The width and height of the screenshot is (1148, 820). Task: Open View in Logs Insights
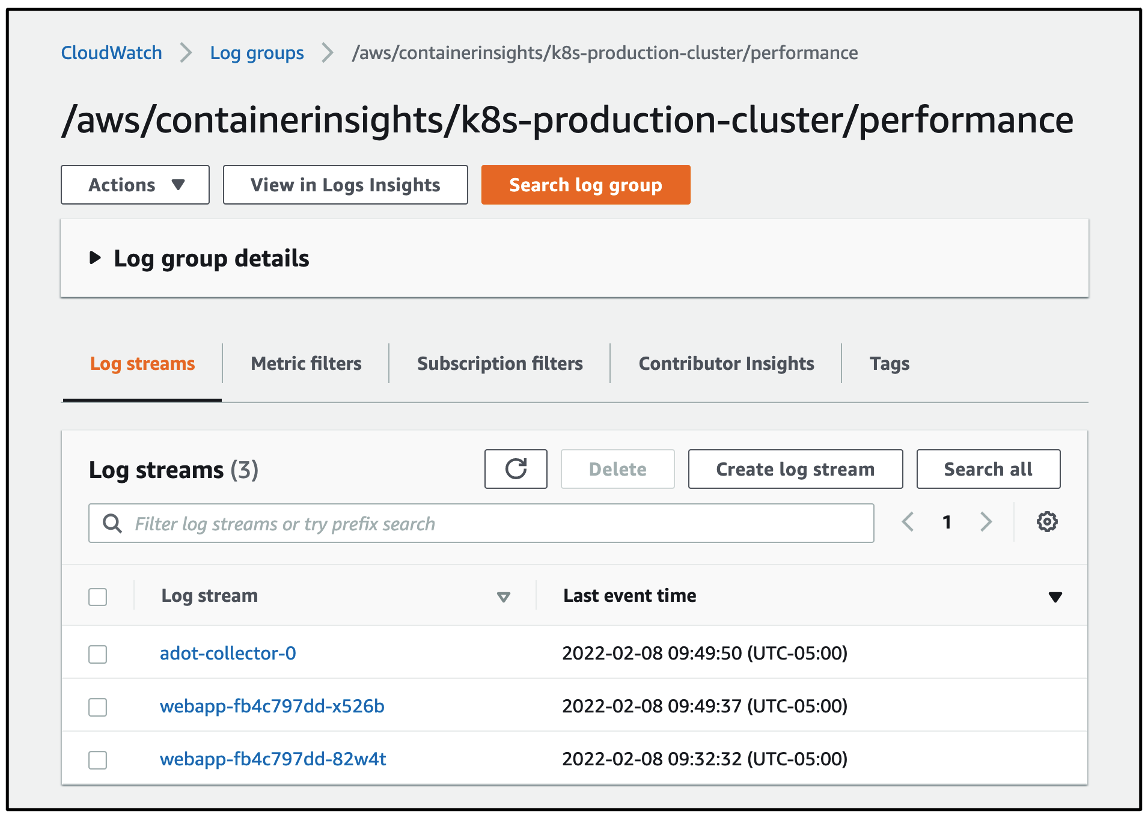[x=344, y=184]
